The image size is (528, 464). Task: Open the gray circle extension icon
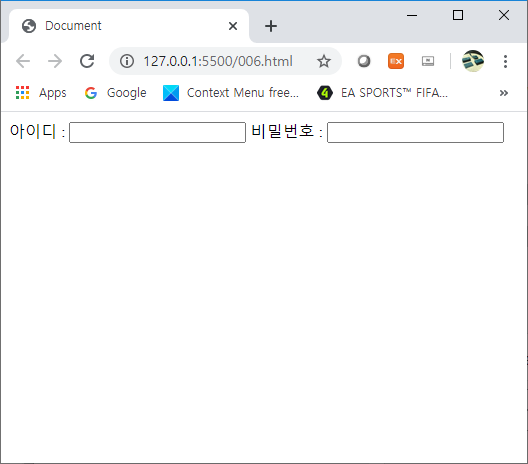pyautogui.click(x=364, y=61)
